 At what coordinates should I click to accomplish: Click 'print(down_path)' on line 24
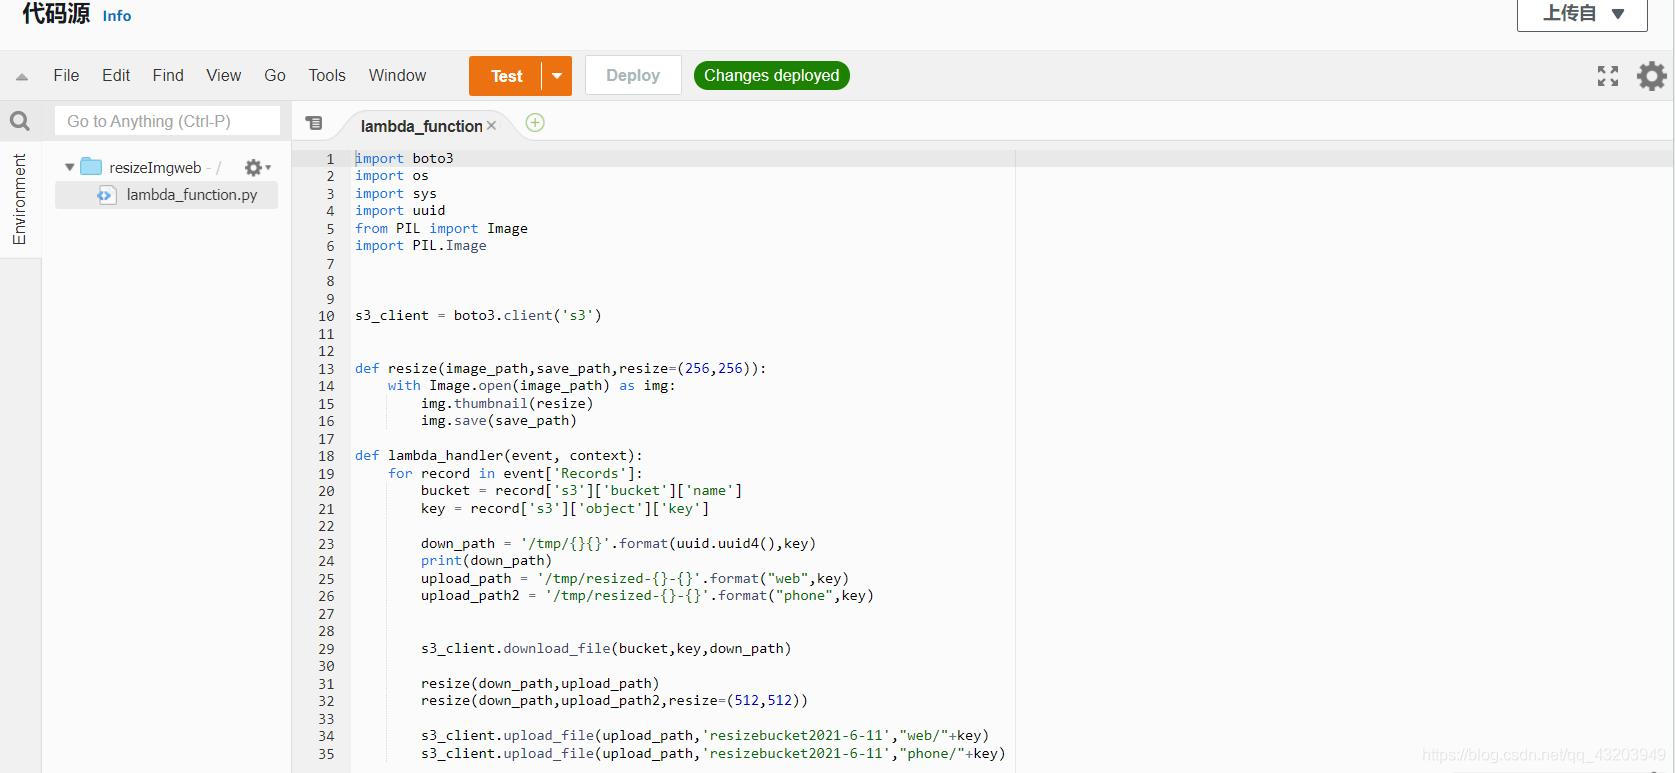(486, 560)
